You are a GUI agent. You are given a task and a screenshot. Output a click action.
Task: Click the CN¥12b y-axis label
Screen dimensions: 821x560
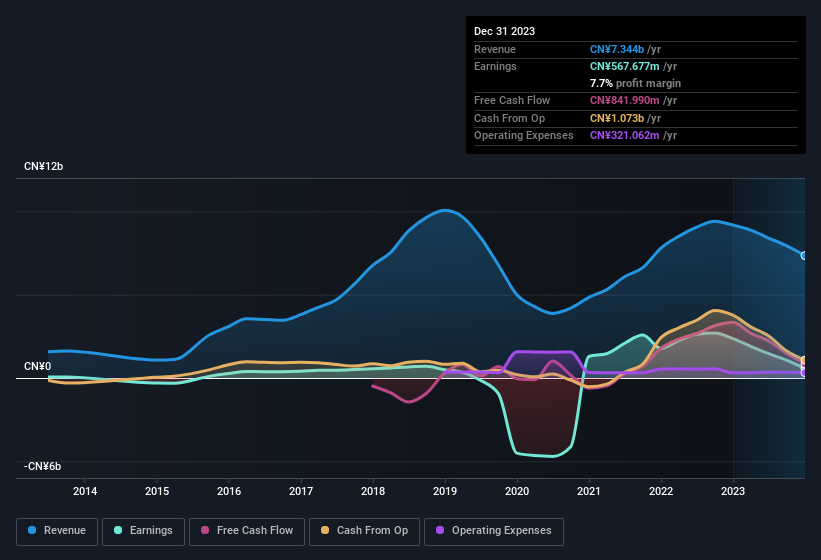(x=43, y=166)
